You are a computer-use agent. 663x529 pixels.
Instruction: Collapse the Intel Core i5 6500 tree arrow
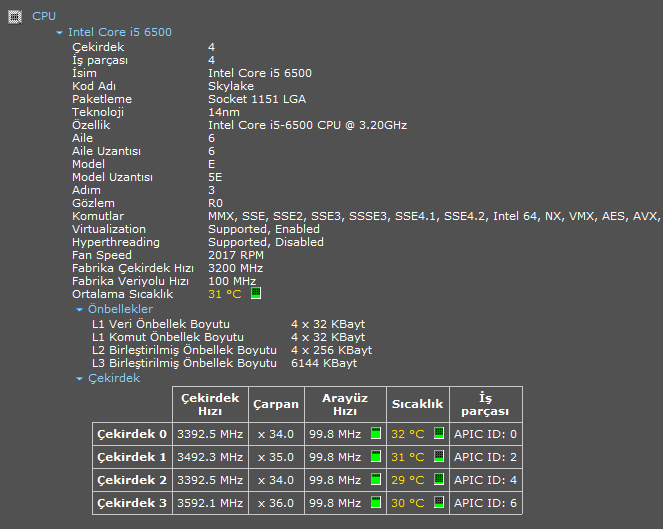coord(60,33)
